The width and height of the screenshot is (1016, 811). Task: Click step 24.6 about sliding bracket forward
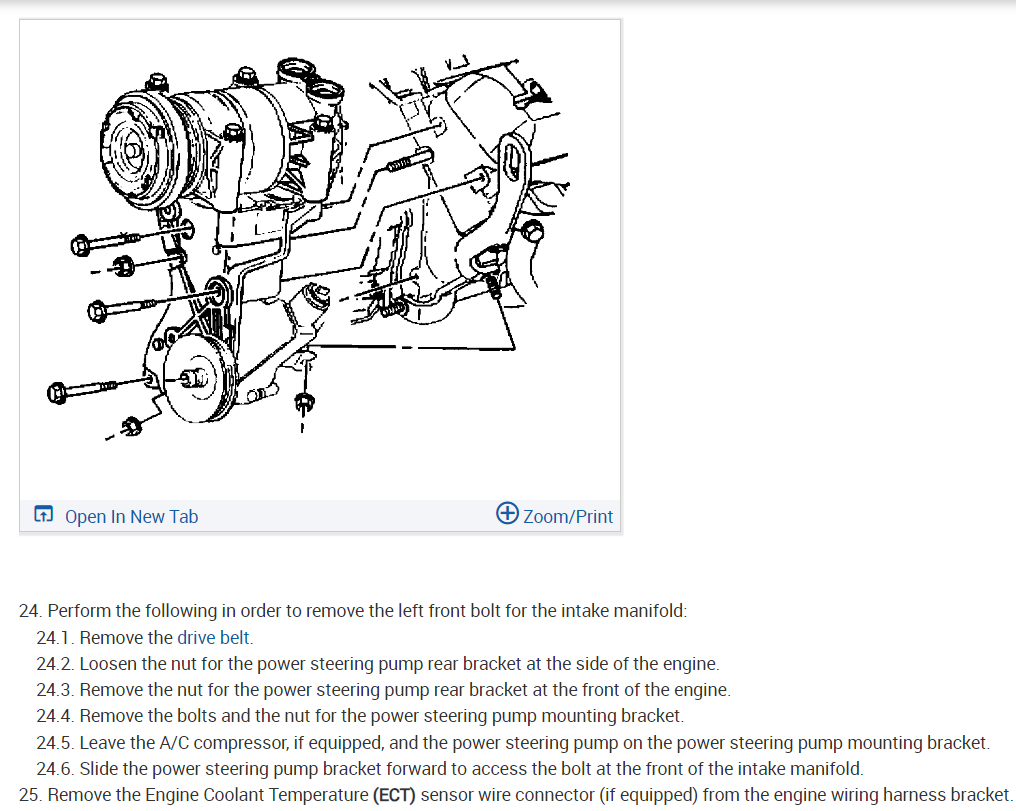pyautogui.click(x=450, y=768)
